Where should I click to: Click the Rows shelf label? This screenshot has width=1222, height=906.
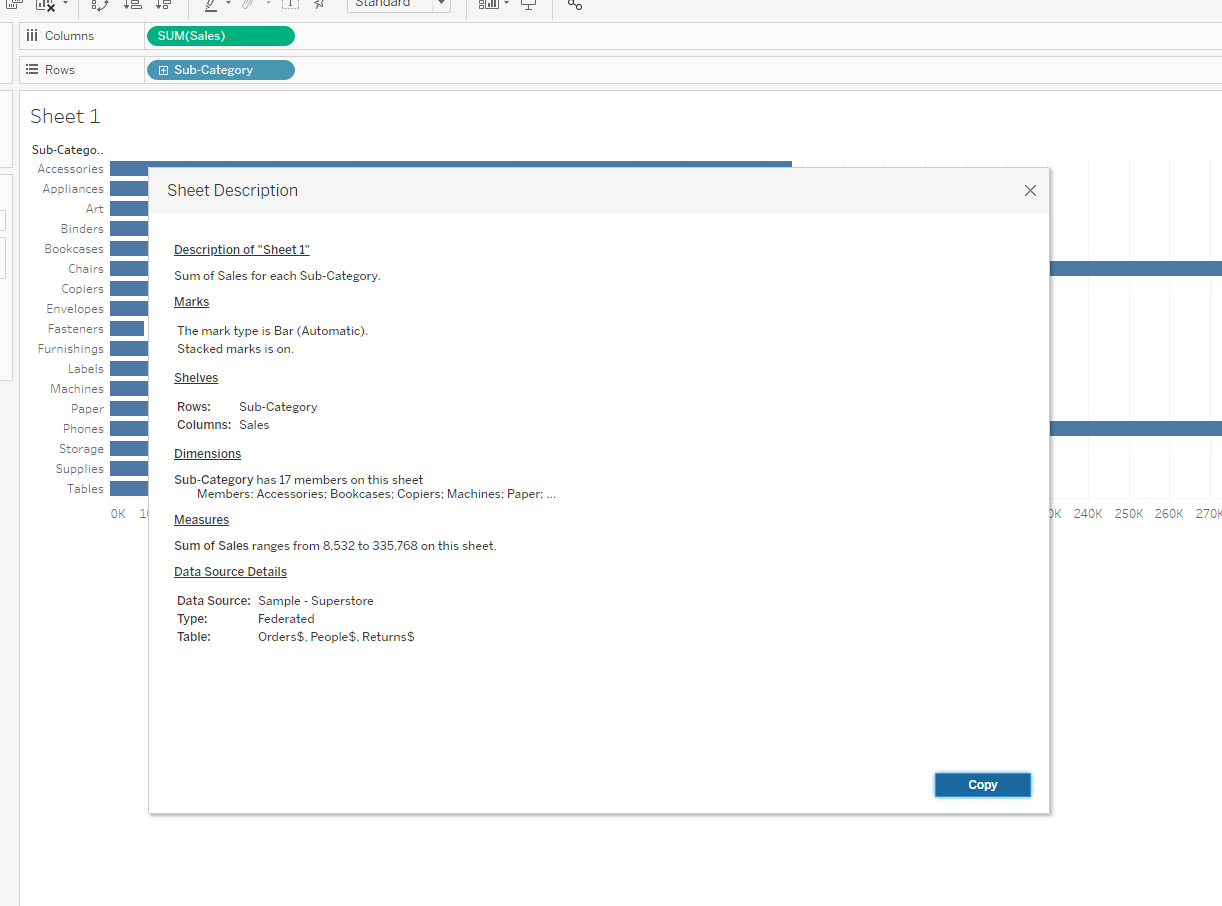coord(60,70)
